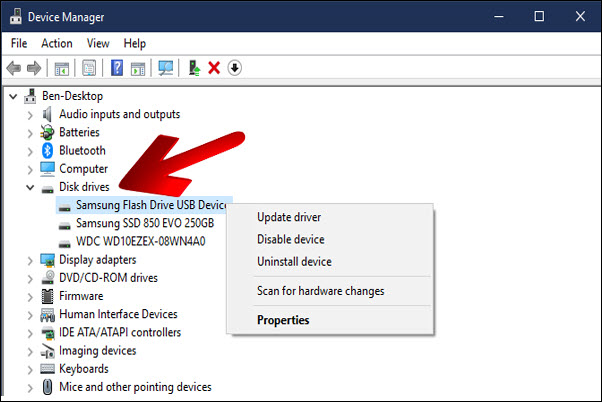This screenshot has width=602, height=402.
Task: Click the Scan for hardware changes toolbar icon
Action: pyautogui.click(x=166, y=68)
